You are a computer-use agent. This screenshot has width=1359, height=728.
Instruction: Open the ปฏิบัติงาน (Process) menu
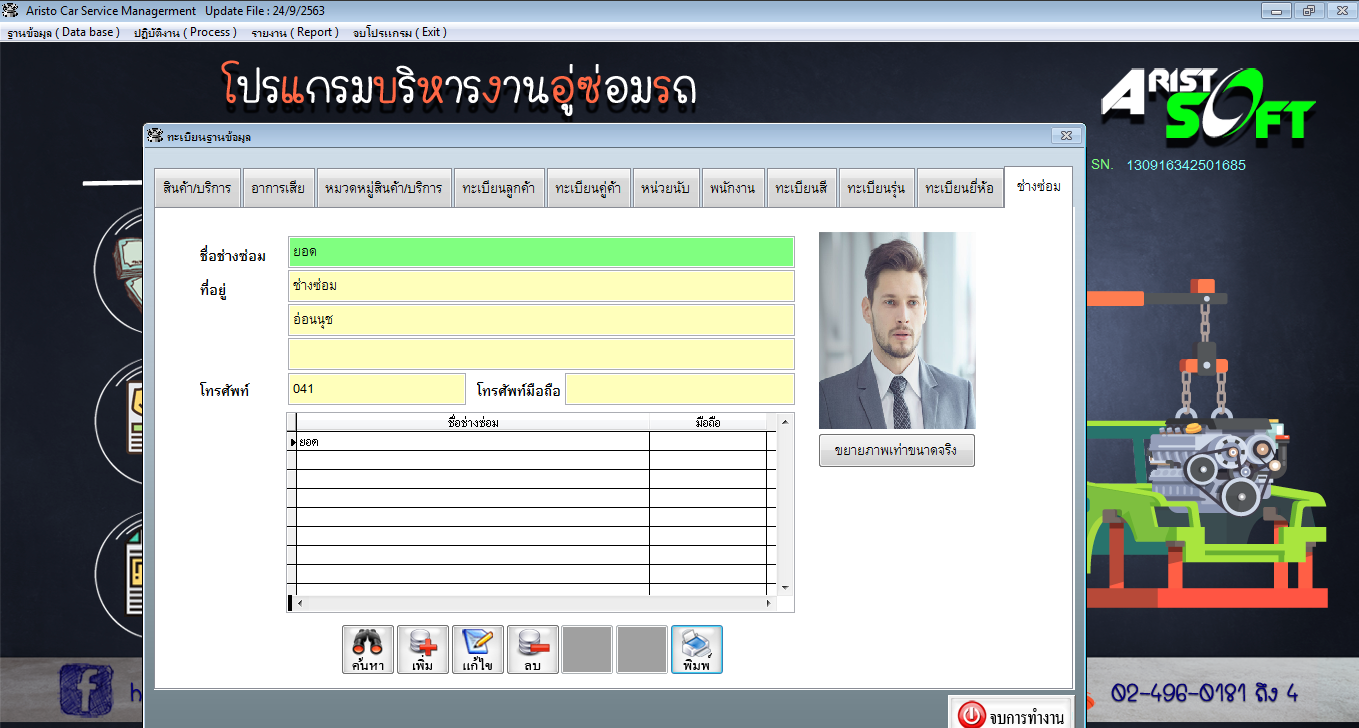tap(185, 32)
